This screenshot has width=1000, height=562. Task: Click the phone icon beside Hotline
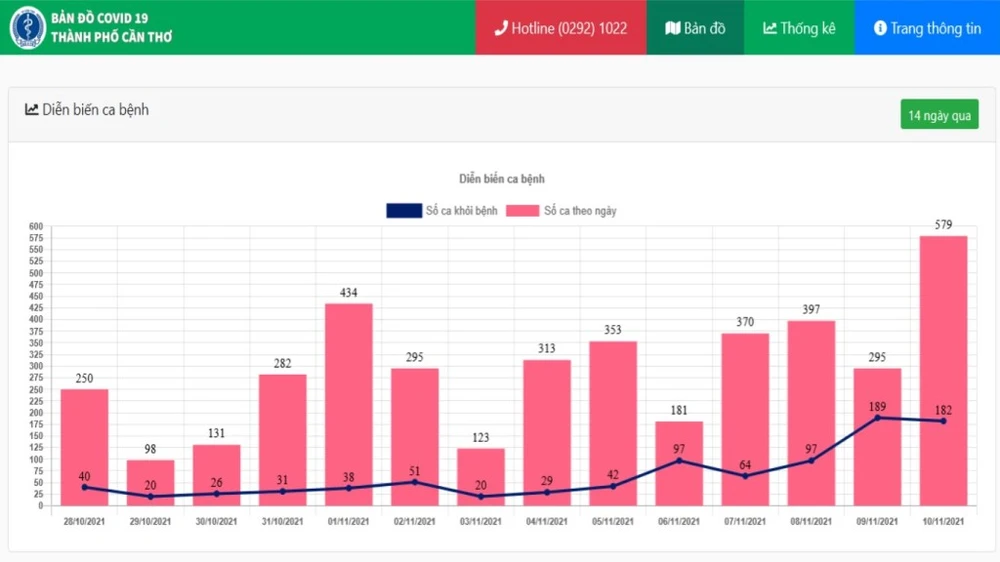pyautogui.click(x=501, y=28)
